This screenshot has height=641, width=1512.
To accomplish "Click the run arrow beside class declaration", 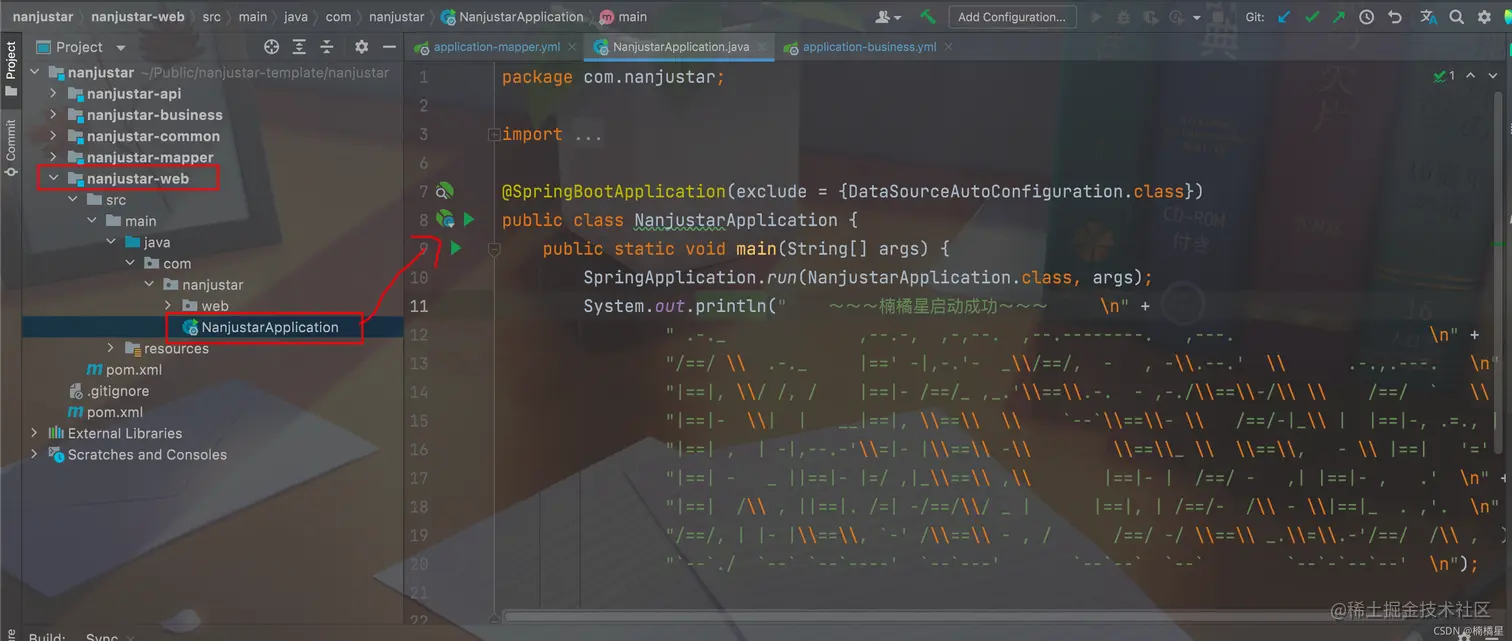I will pyautogui.click(x=469, y=219).
